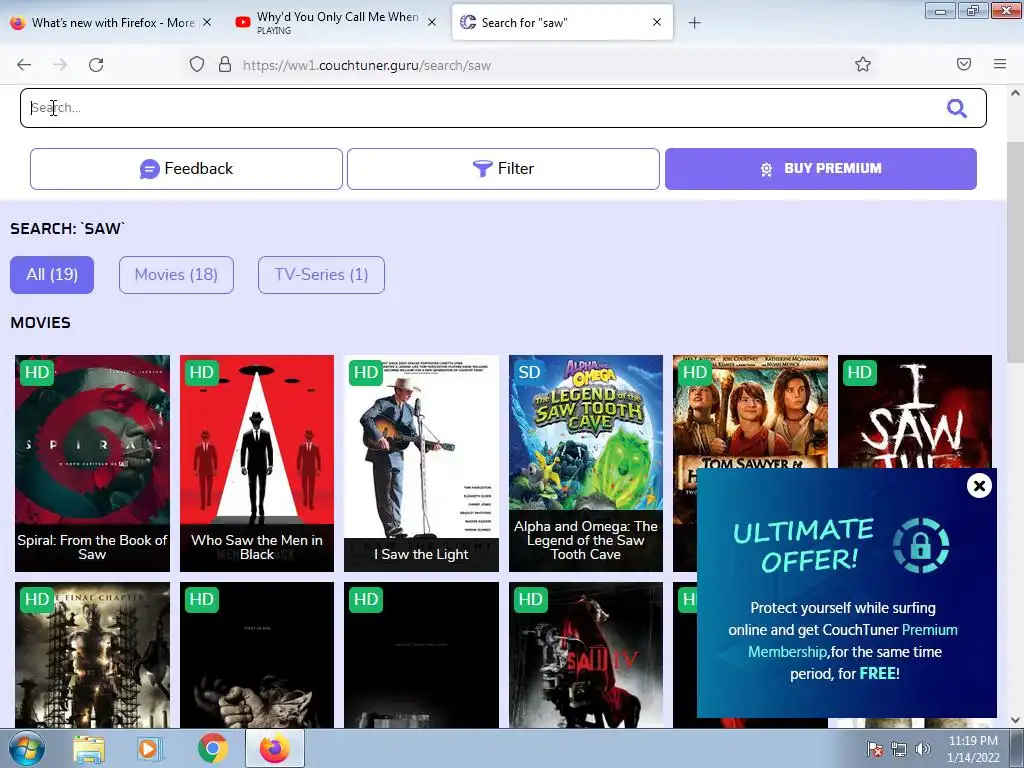Viewport: 1024px width, 768px height.
Task: Open the Saw IV movie poster
Action: pos(586,655)
